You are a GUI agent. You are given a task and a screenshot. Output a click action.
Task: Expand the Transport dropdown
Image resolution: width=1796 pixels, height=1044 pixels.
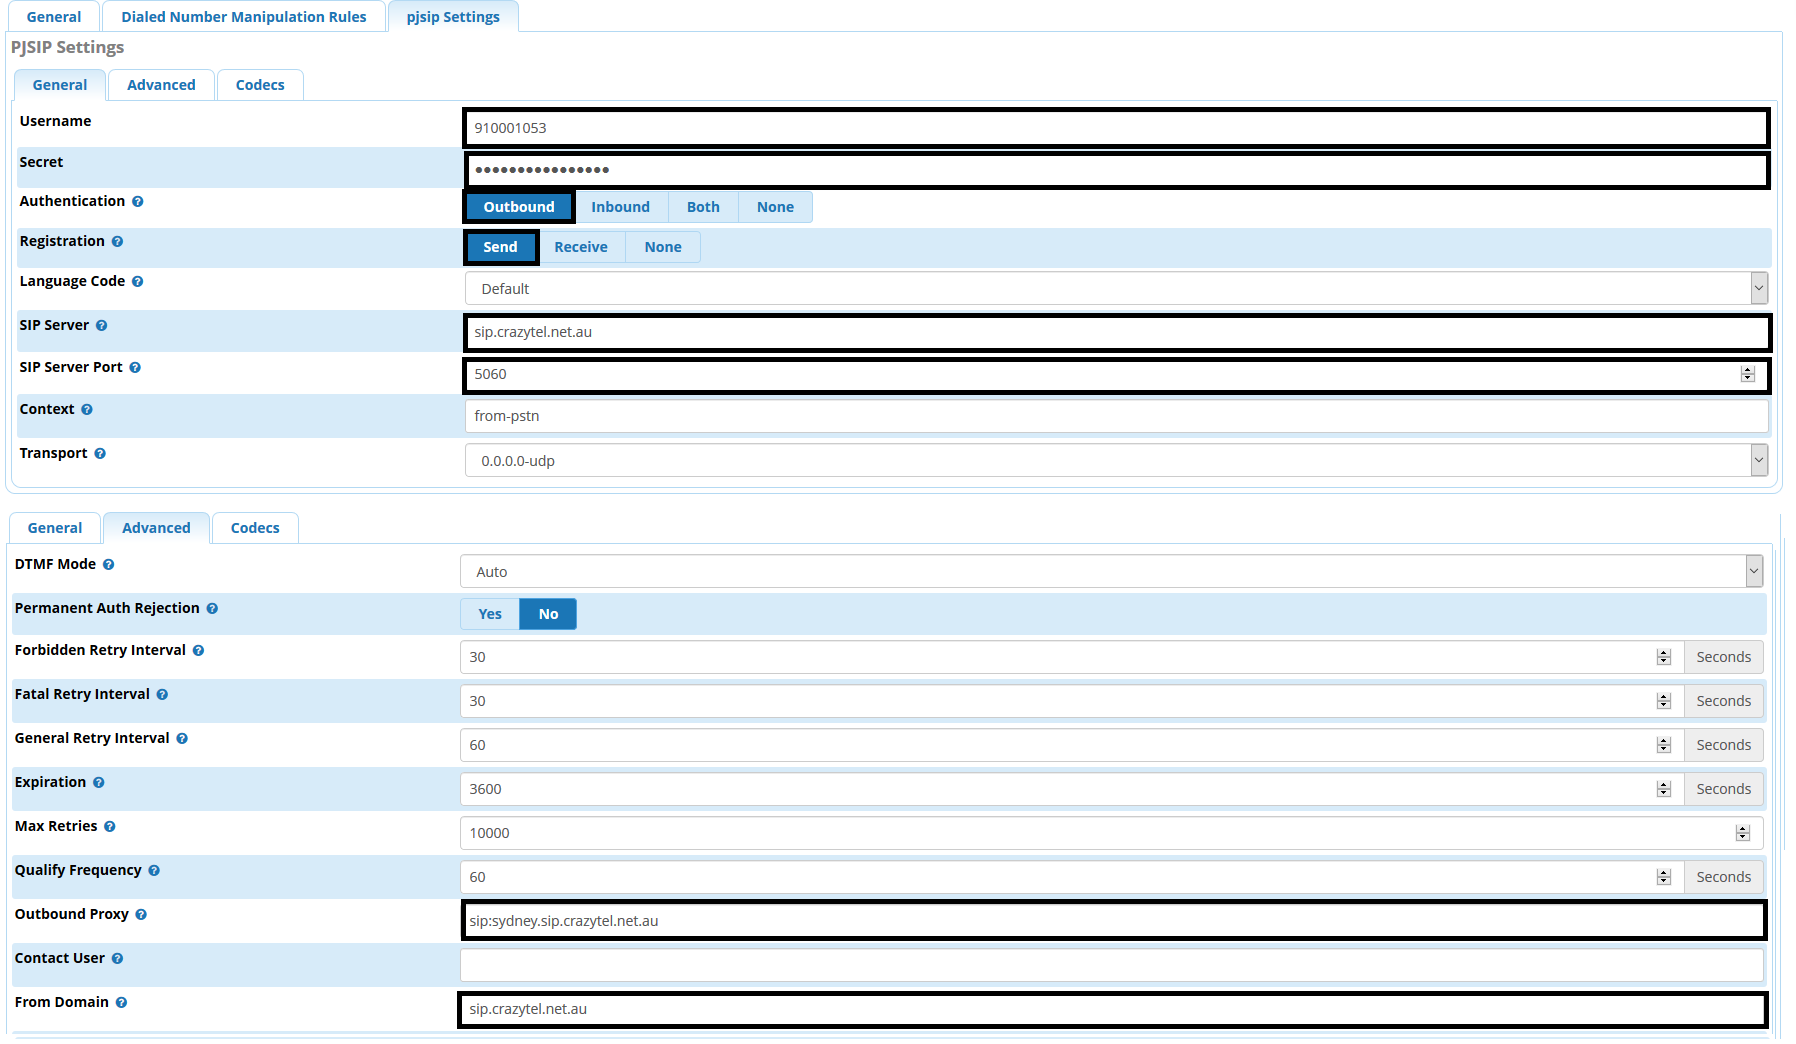[1116, 461]
